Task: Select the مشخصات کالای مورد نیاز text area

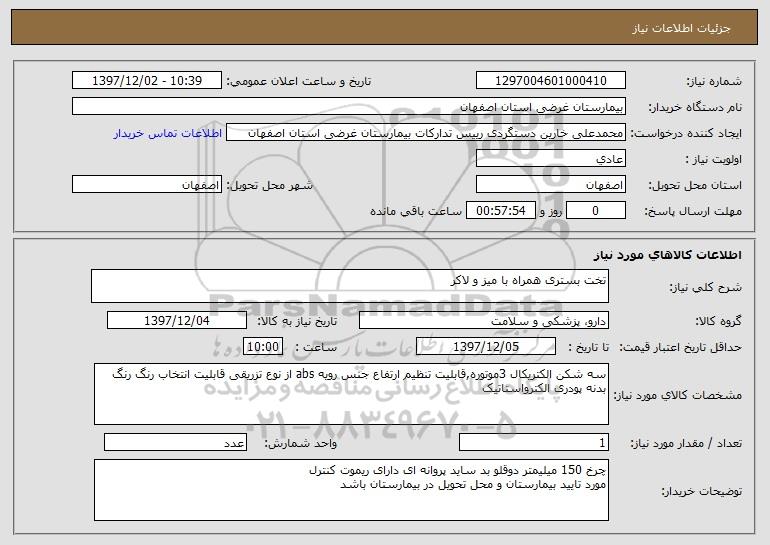Action: pos(351,394)
